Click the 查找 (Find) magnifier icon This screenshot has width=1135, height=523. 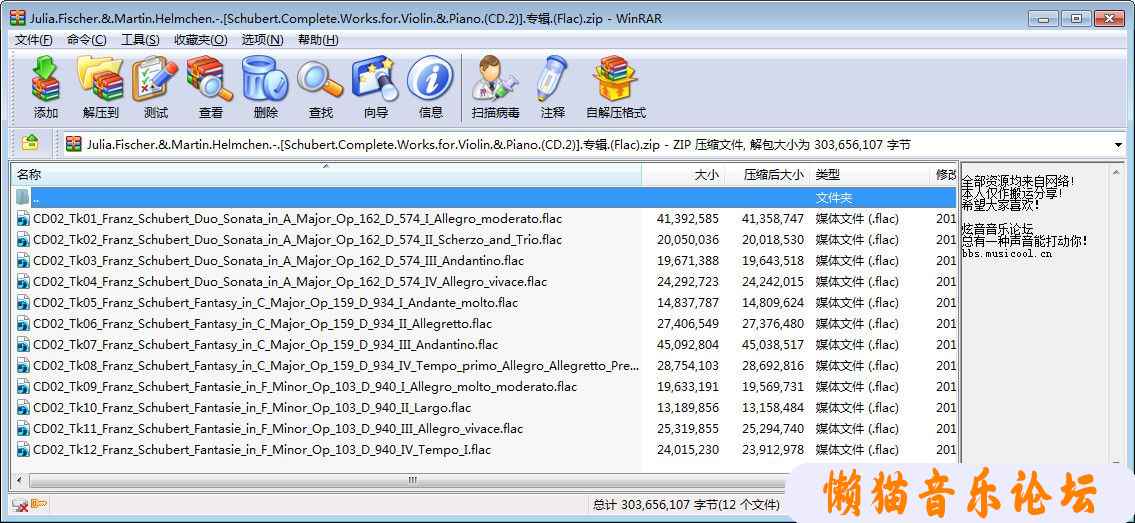[x=321, y=78]
